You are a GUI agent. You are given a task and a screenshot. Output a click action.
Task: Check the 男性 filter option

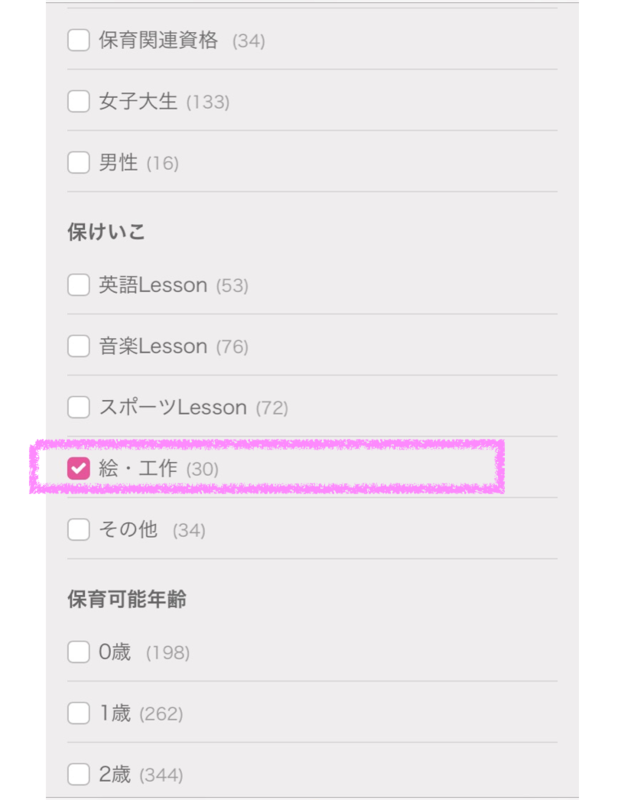(78, 162)
